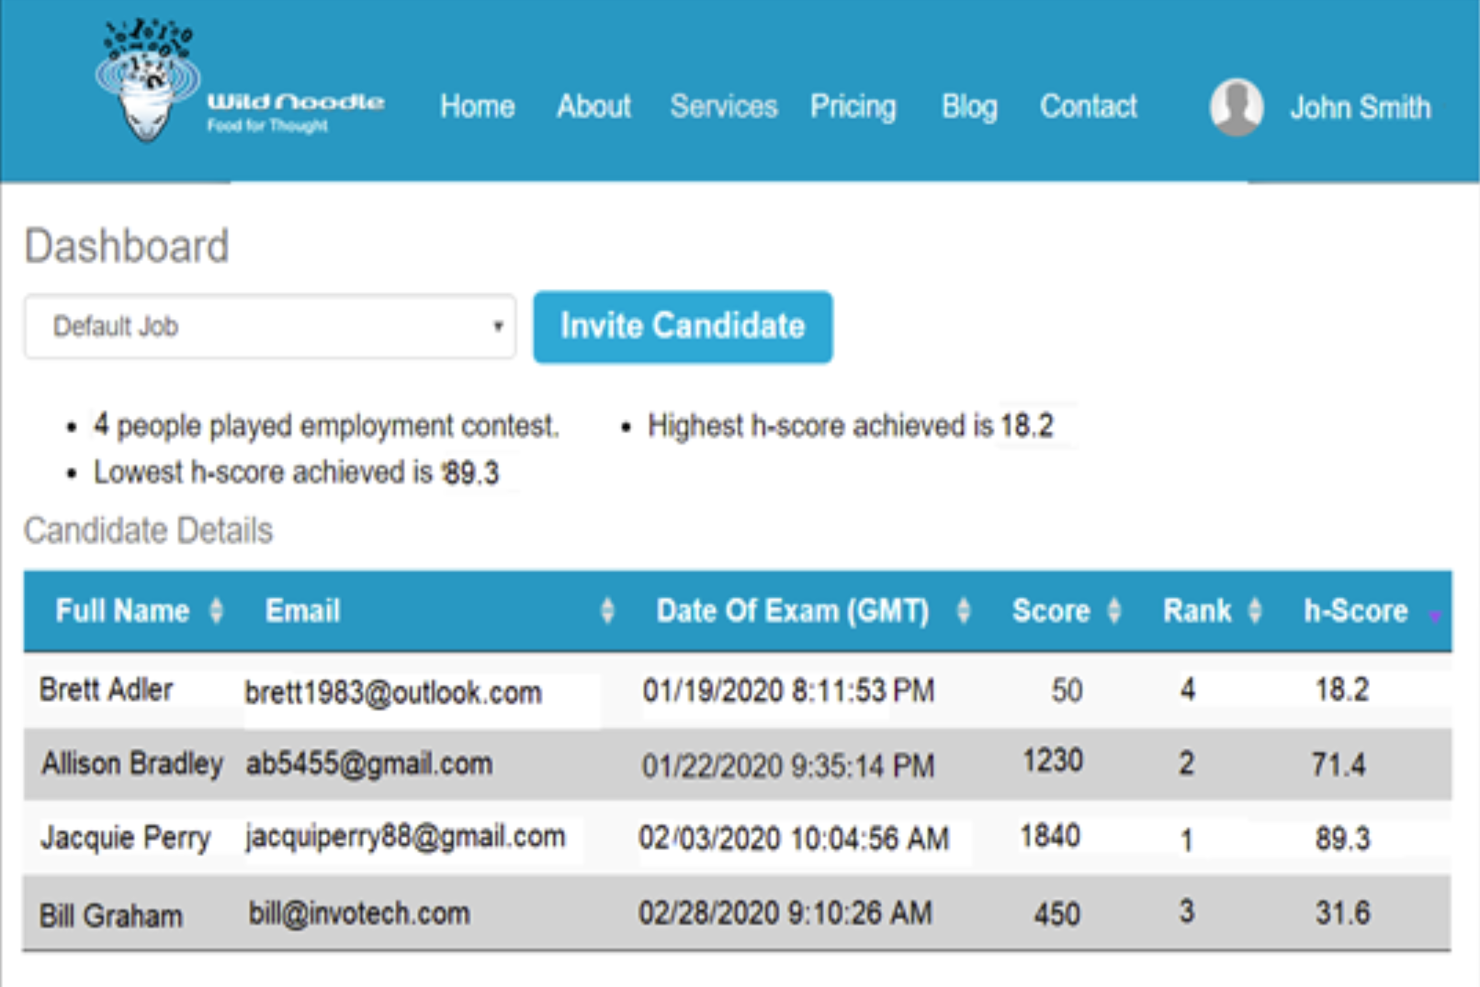Go to the Contact page
This screenshot has height=987, width=1480.
[x=1088, y=107]
